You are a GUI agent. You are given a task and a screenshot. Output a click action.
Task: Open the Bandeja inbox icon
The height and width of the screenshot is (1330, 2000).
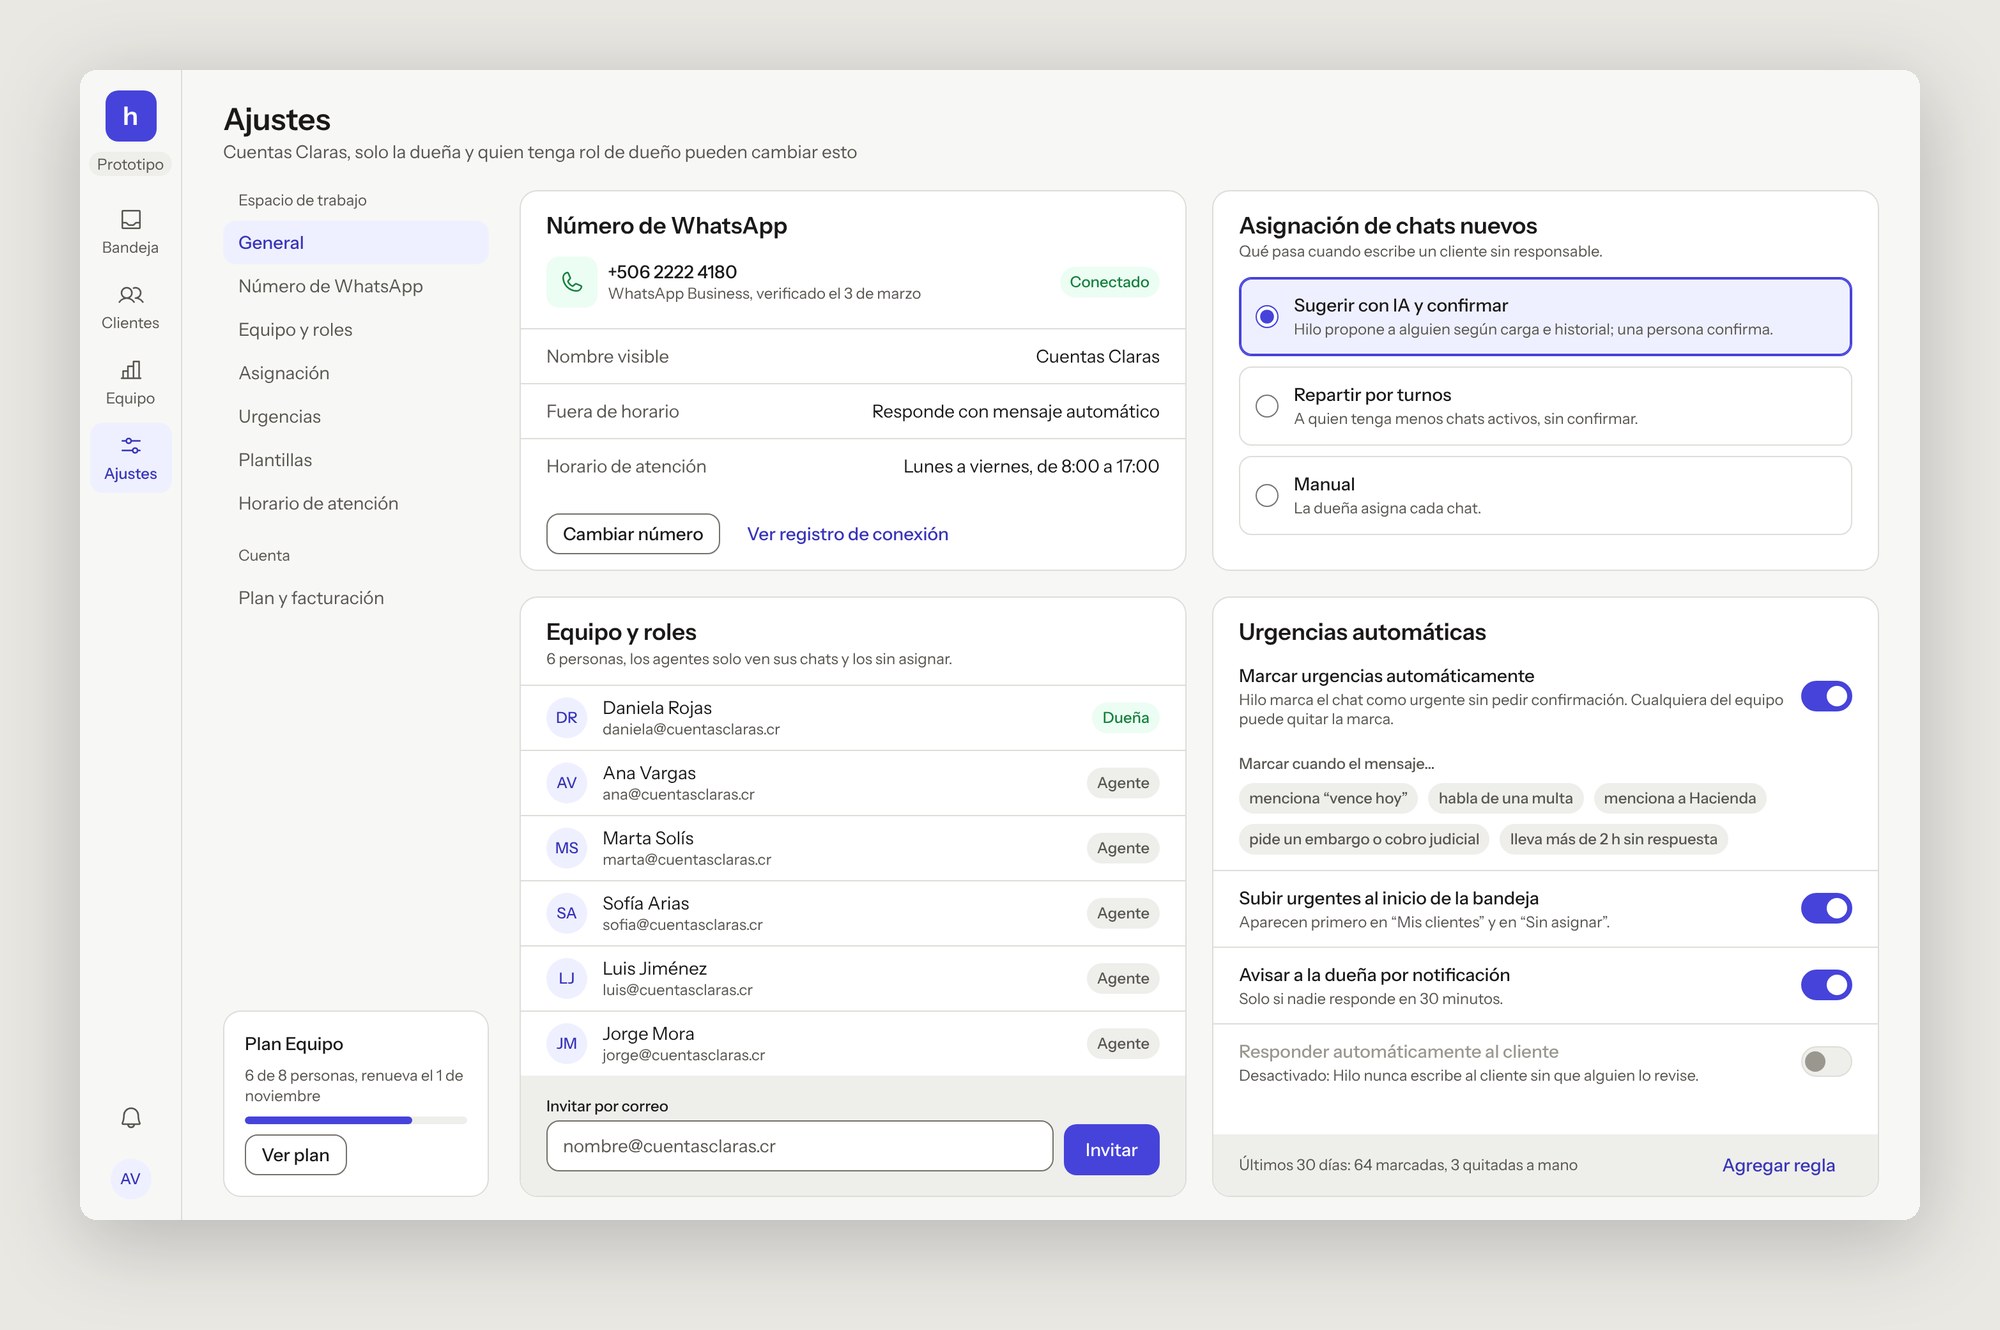pos(131,220)
